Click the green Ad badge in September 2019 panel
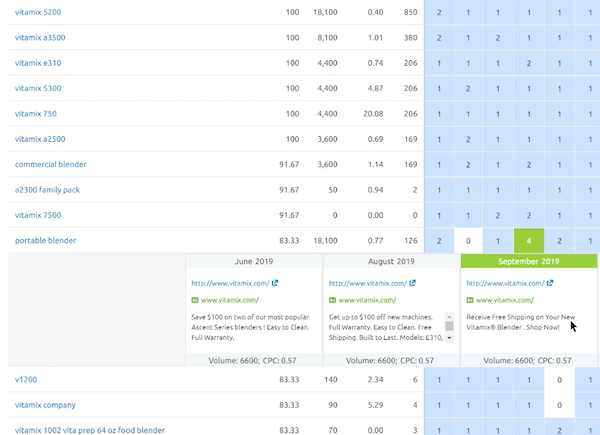The width and height of the screenshot is (600, 435). (470, 300)
